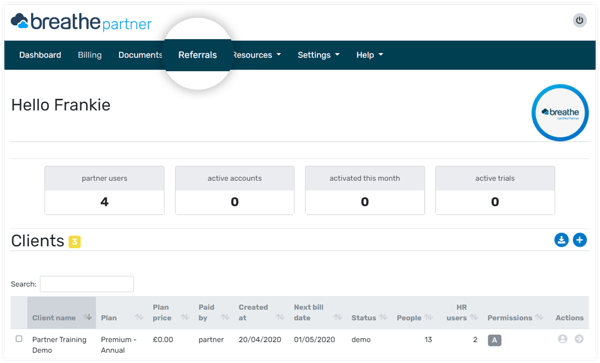
Task: Open the Referrals menu item
Action: pos(197,55)
